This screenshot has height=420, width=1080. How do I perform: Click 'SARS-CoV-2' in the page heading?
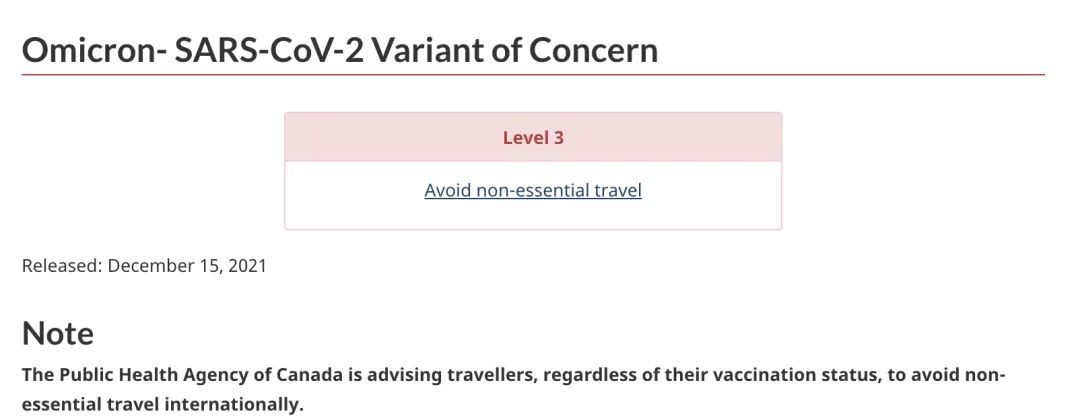click(x=267, y=50)
